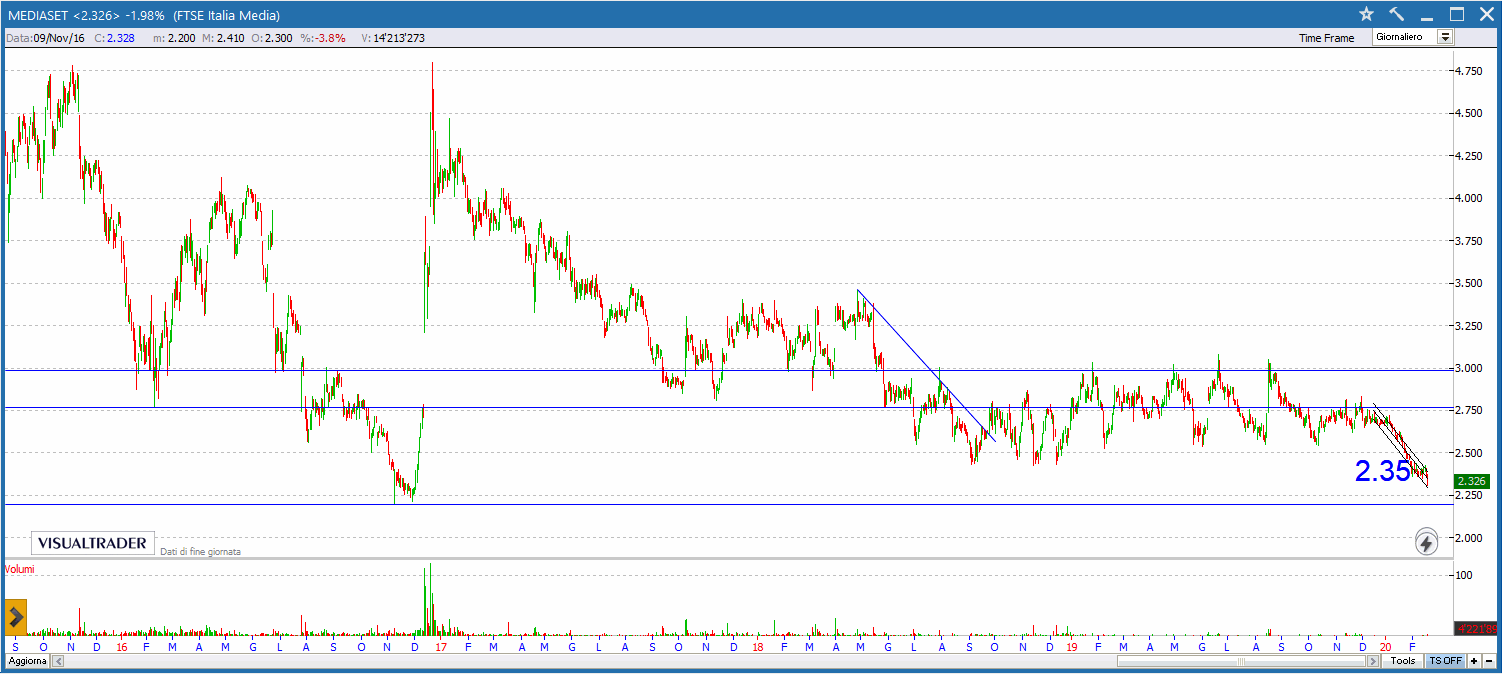Click the 2.326 current price label
This screenshot has width=1502, height=674.
coord(1472,481)
